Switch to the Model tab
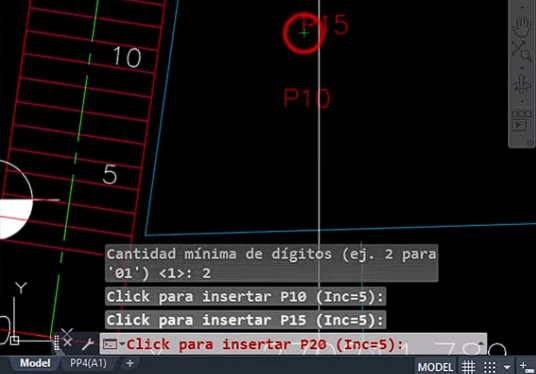The width and height of the screenshot is (536, 374). 35,363
